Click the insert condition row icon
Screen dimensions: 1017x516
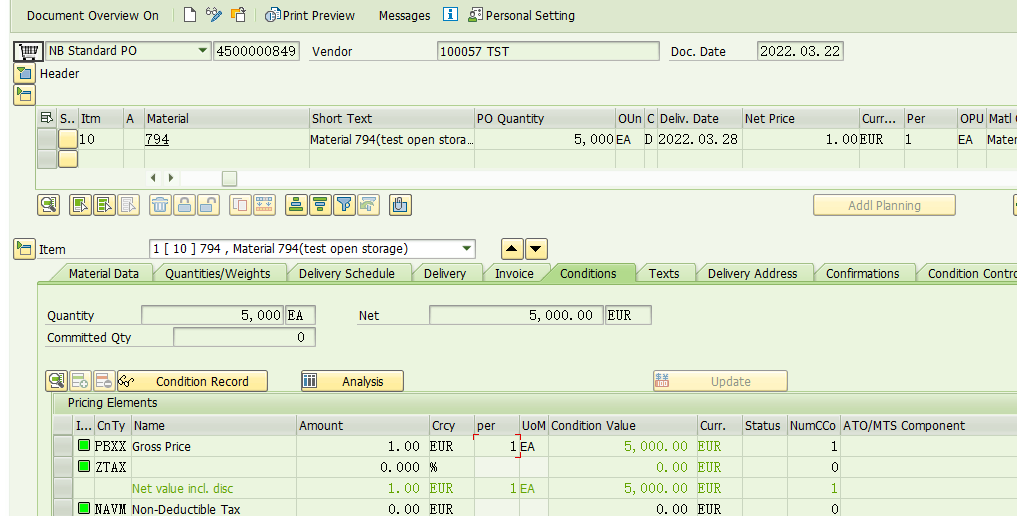tap(80, 381)
